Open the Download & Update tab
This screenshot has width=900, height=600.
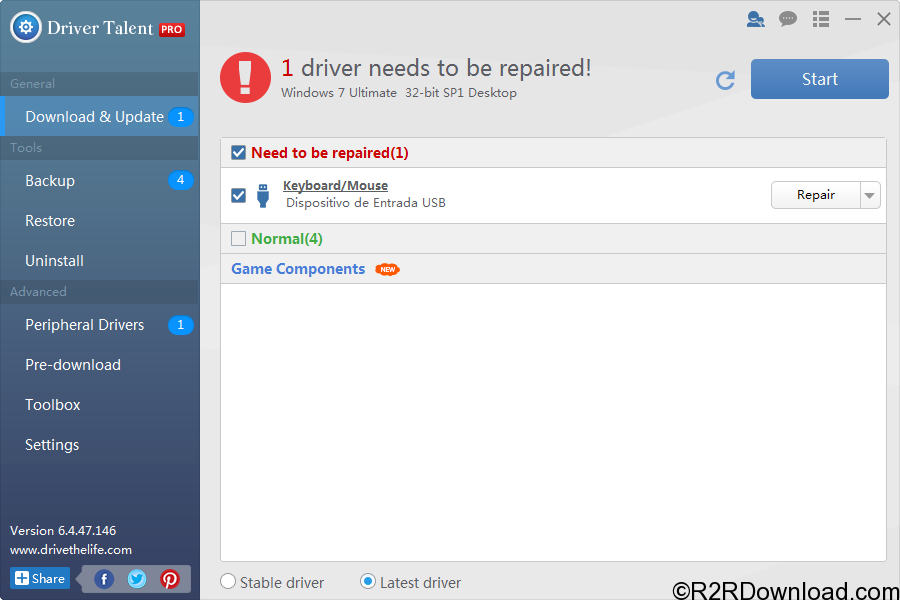click(100, 117)
